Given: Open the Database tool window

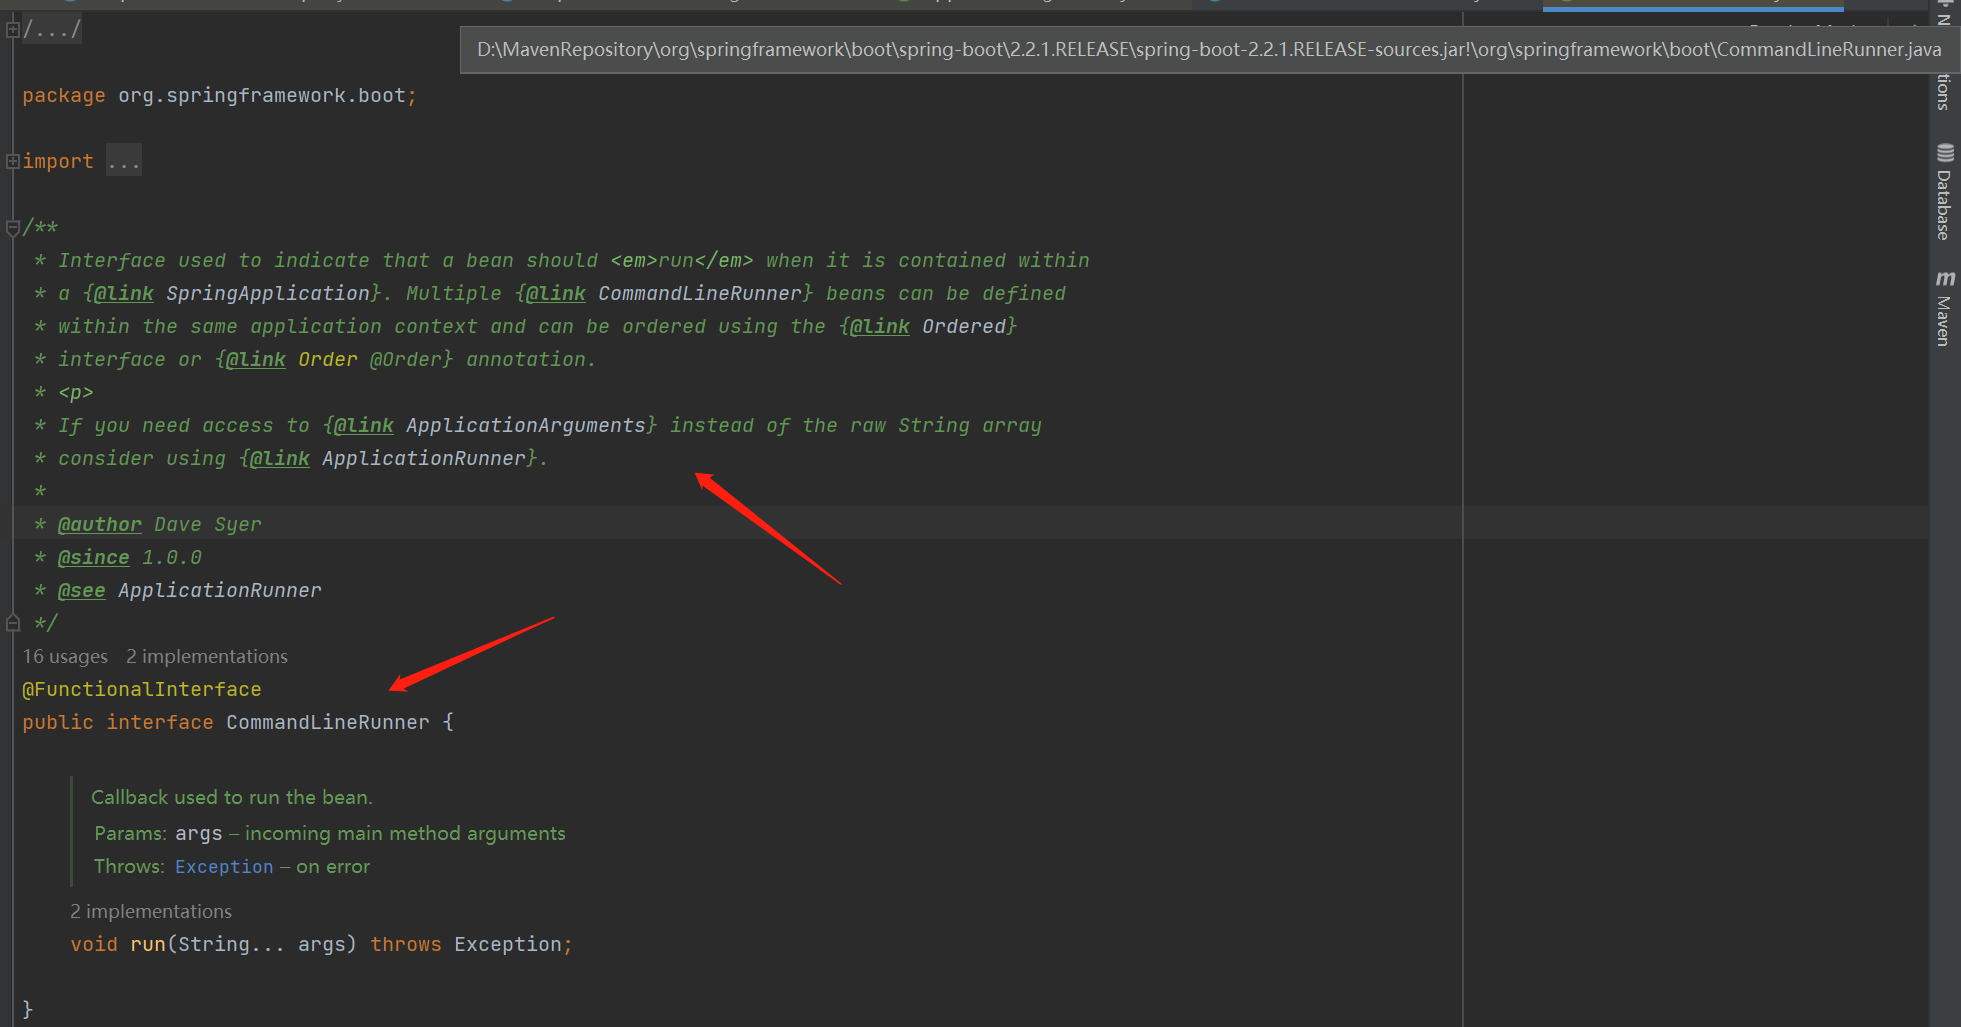Looking at the screenshot, I should (1944, 192).
